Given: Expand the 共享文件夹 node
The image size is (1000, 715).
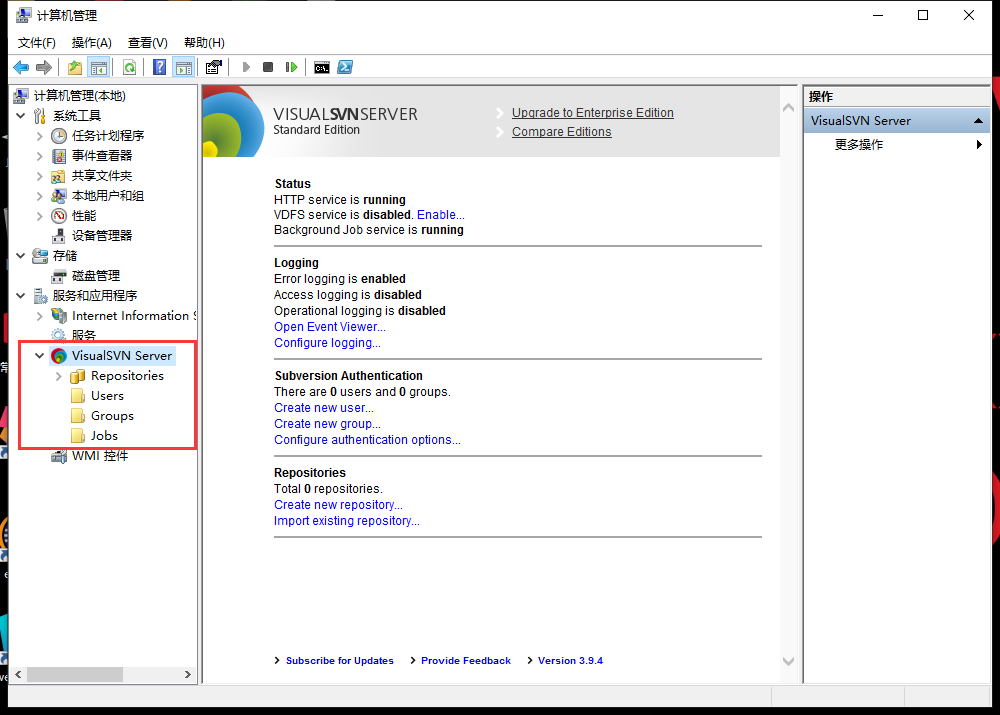Looking at the screenshot, I should 40,176.
